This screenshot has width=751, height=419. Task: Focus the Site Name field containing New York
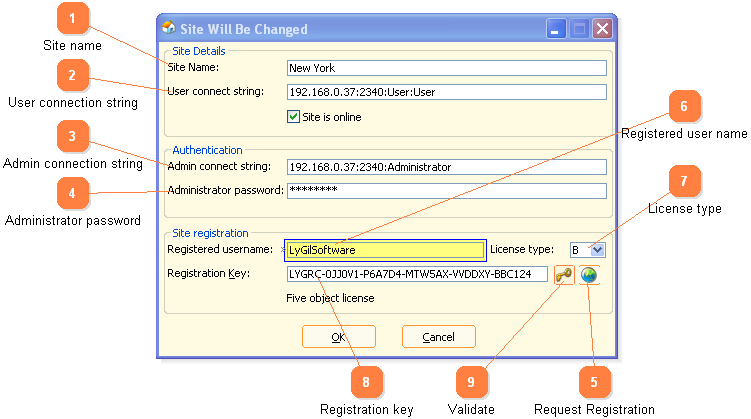tap(447, 68)
